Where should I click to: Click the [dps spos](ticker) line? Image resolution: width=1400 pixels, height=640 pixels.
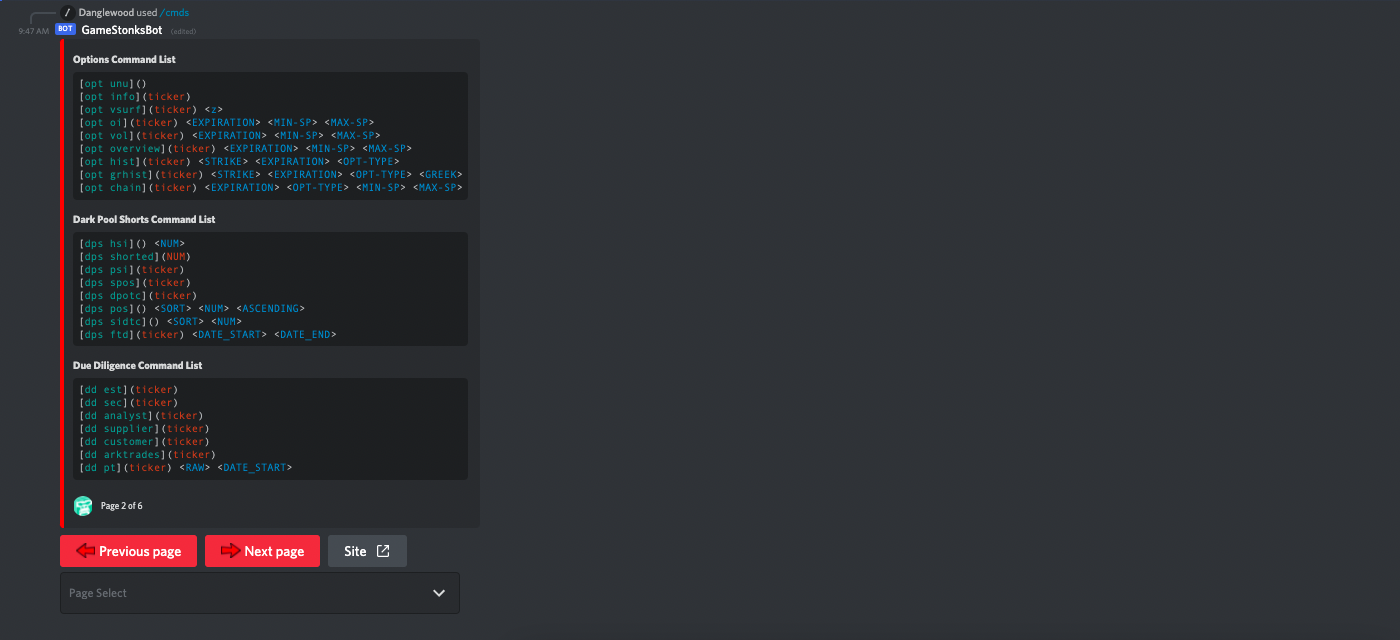[x=135, y=283]
